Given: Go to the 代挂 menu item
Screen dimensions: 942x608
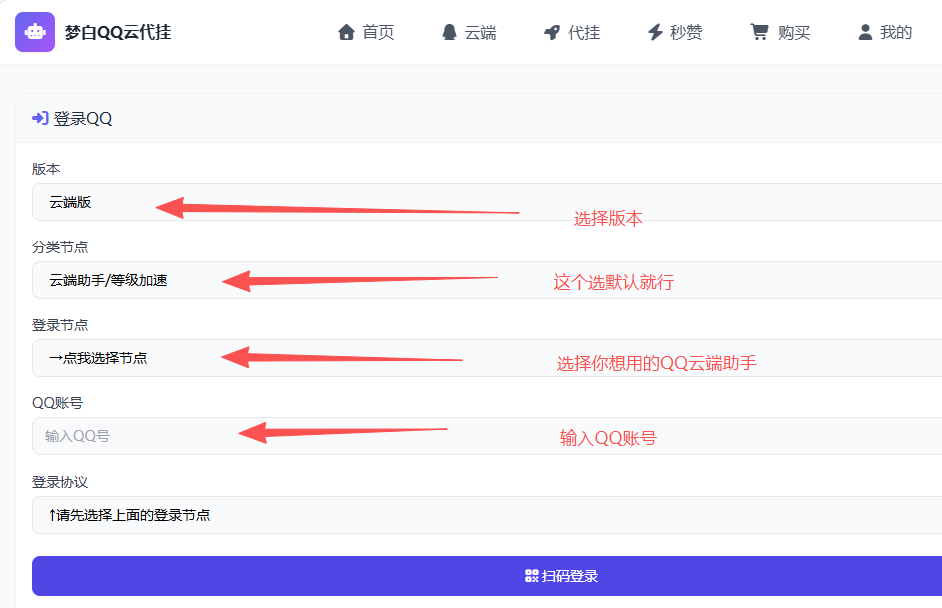Looking at the screenshot, I should (x=584, y=32).
